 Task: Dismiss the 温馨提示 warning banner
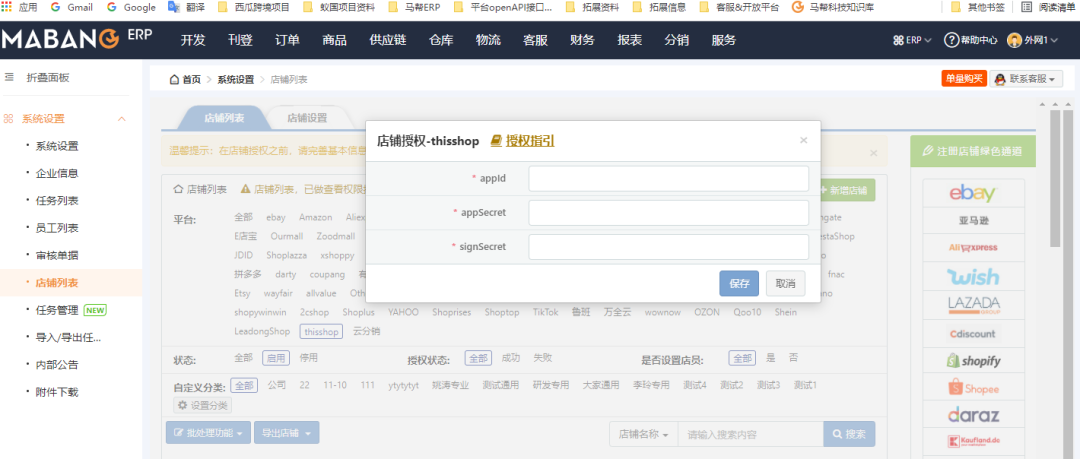[x=873, y=152]
